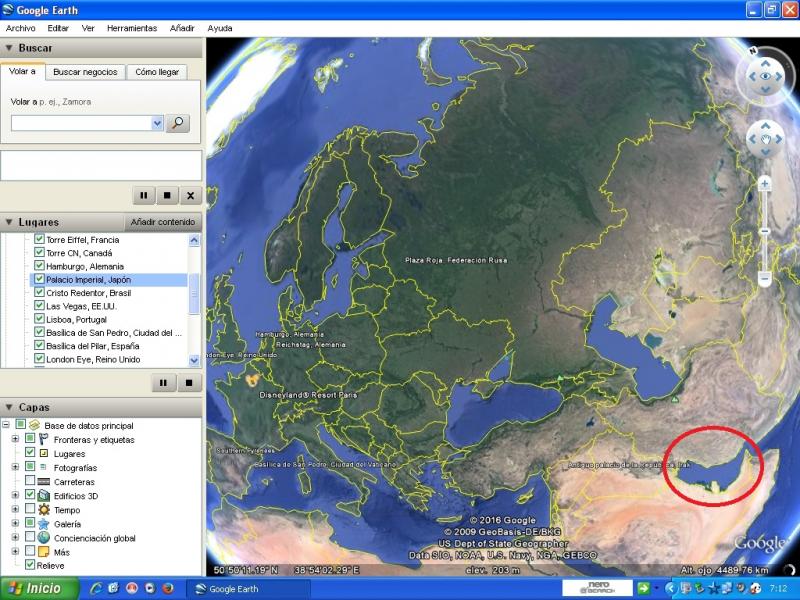Viewport: 800px width, 600px height.
Task: Click the look-around eye navigation control
Action: pos(765,77)
